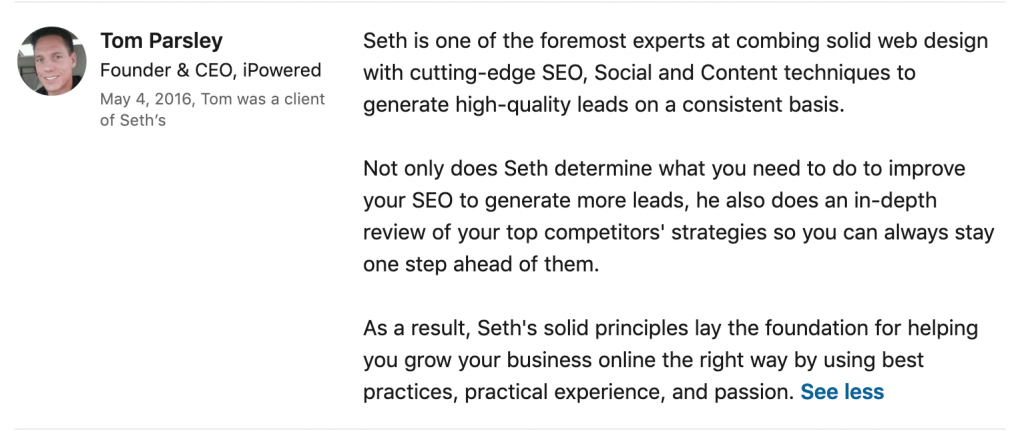Click the "May 4, 2016" date
This screenshot has height=431, width=1024.
147,99
